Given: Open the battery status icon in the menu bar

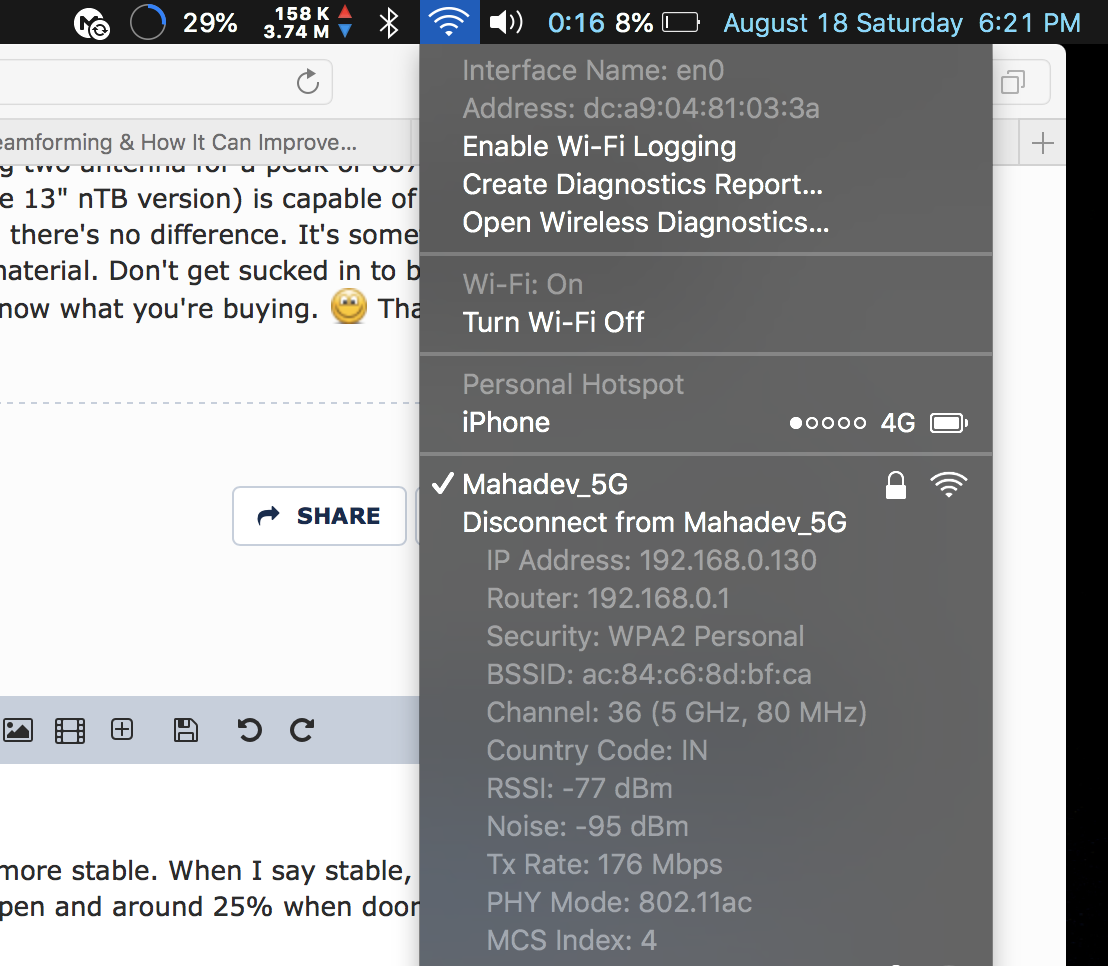Looking at the screenshot, I should pos(680,23).
